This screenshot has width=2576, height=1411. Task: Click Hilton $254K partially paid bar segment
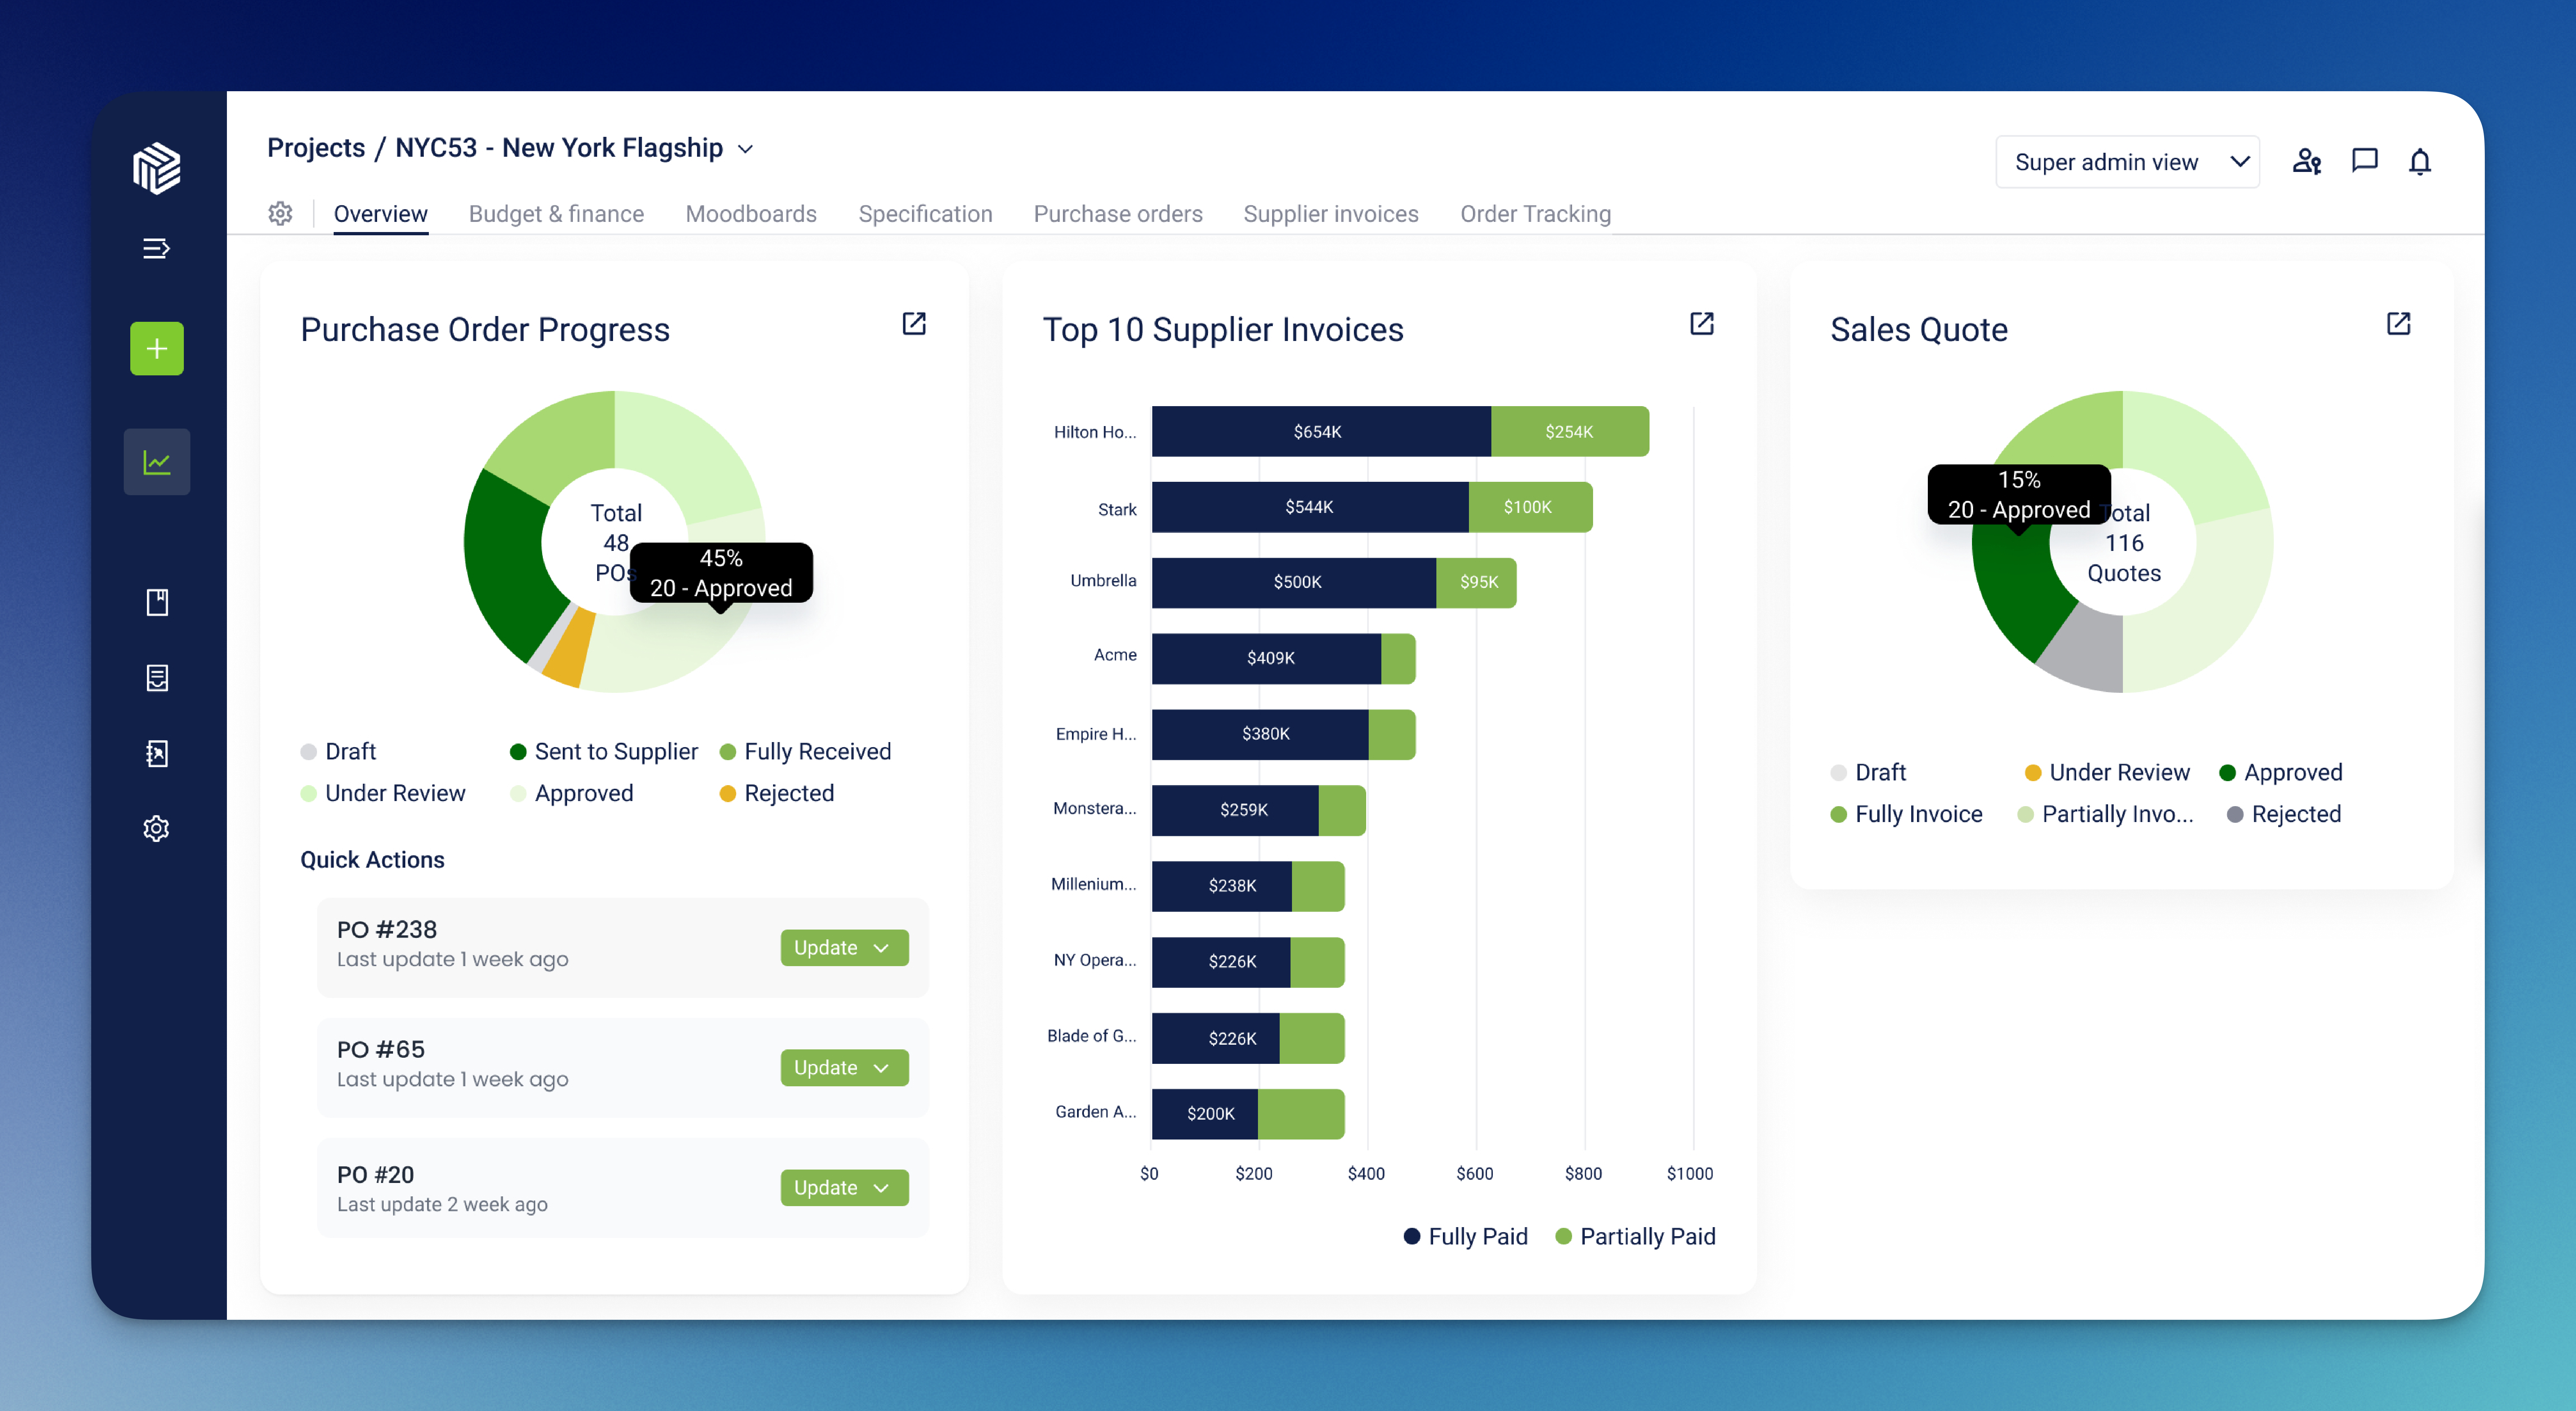coord(1570,431)
